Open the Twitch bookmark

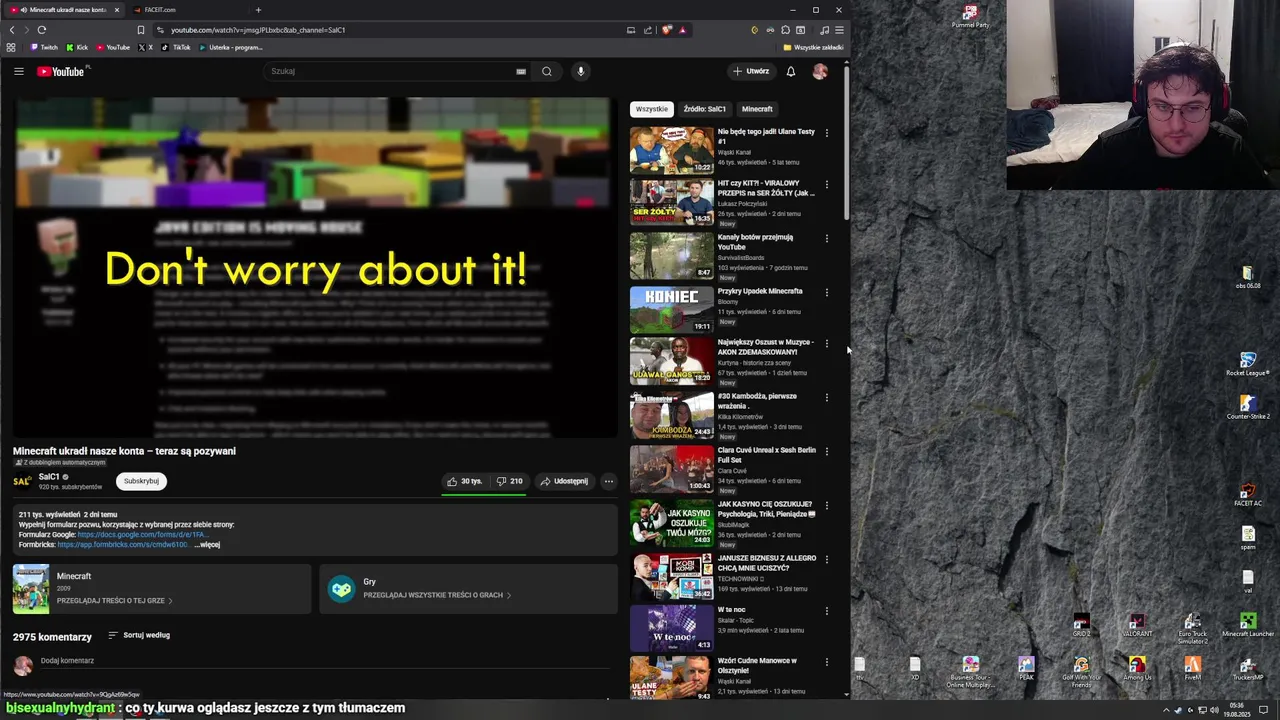coord(44,47)
